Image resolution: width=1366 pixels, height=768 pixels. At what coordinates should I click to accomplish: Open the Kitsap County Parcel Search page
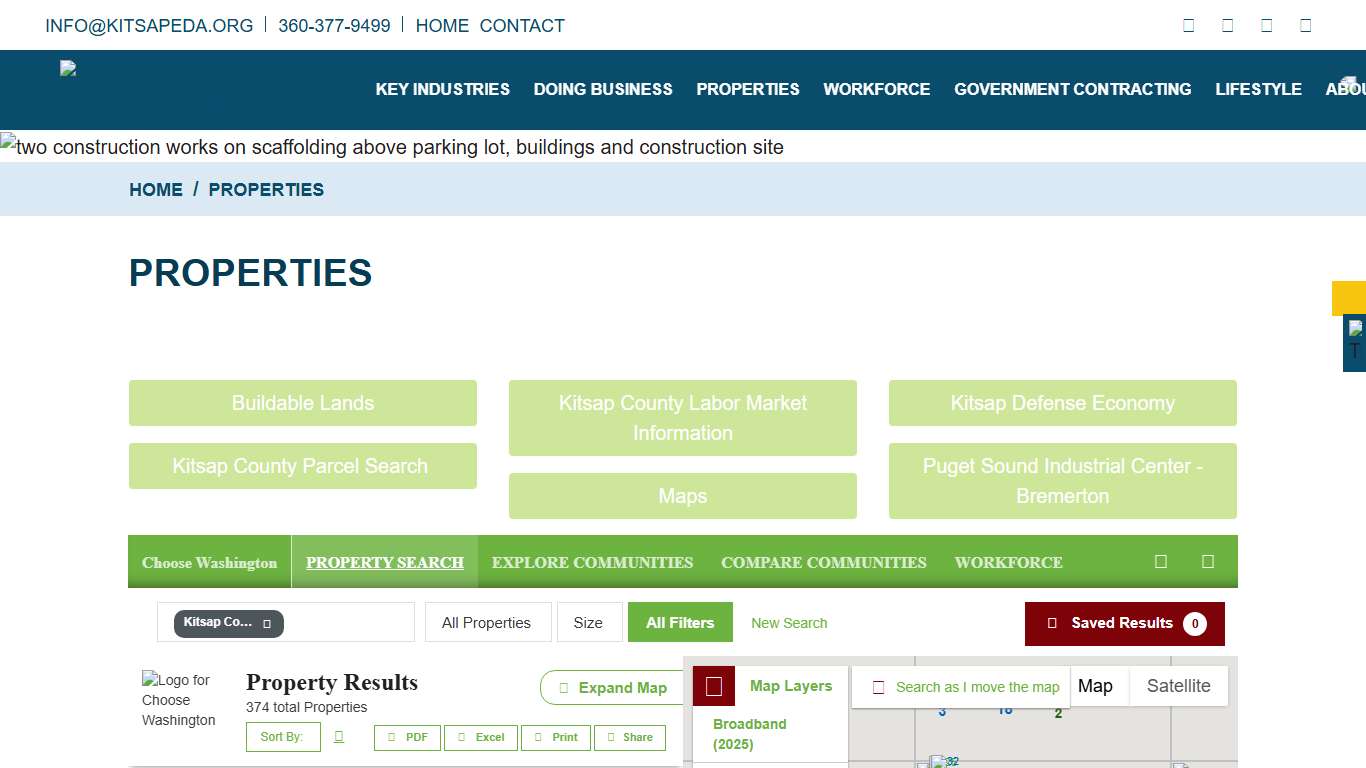pos(302,466)
